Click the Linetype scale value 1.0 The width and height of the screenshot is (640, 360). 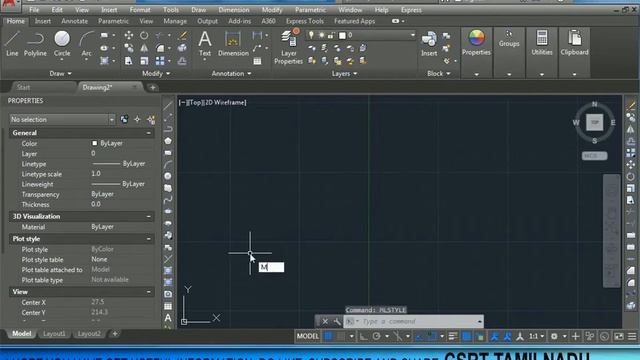[x=96, y=173]
